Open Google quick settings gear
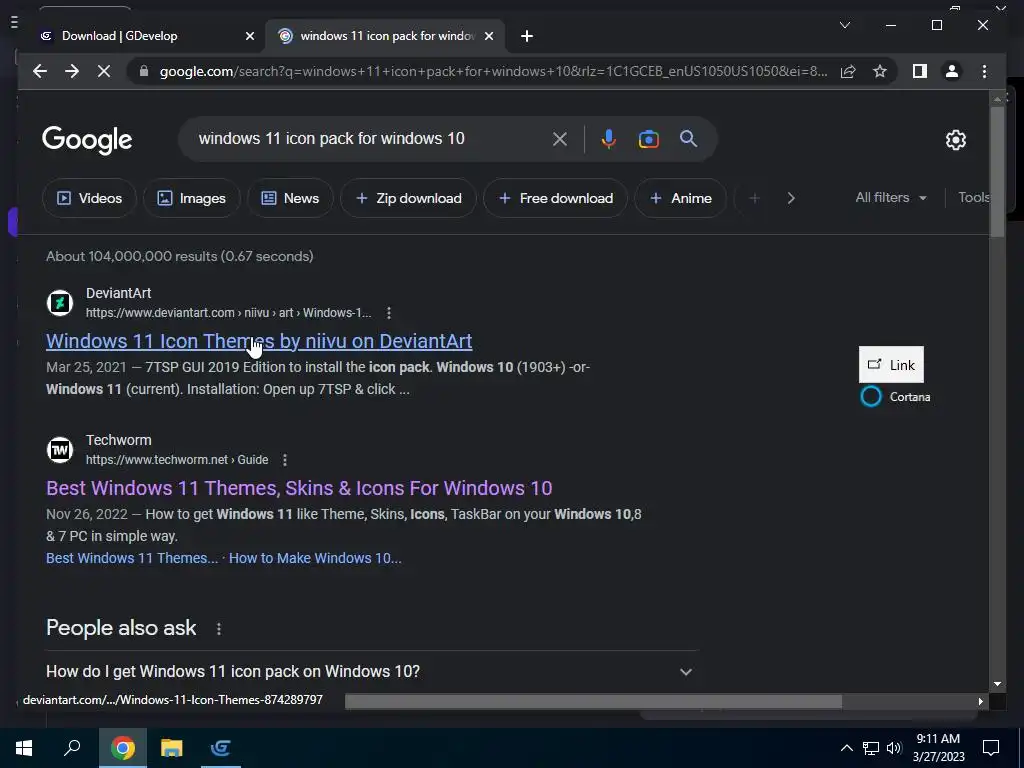 [955, 140]
